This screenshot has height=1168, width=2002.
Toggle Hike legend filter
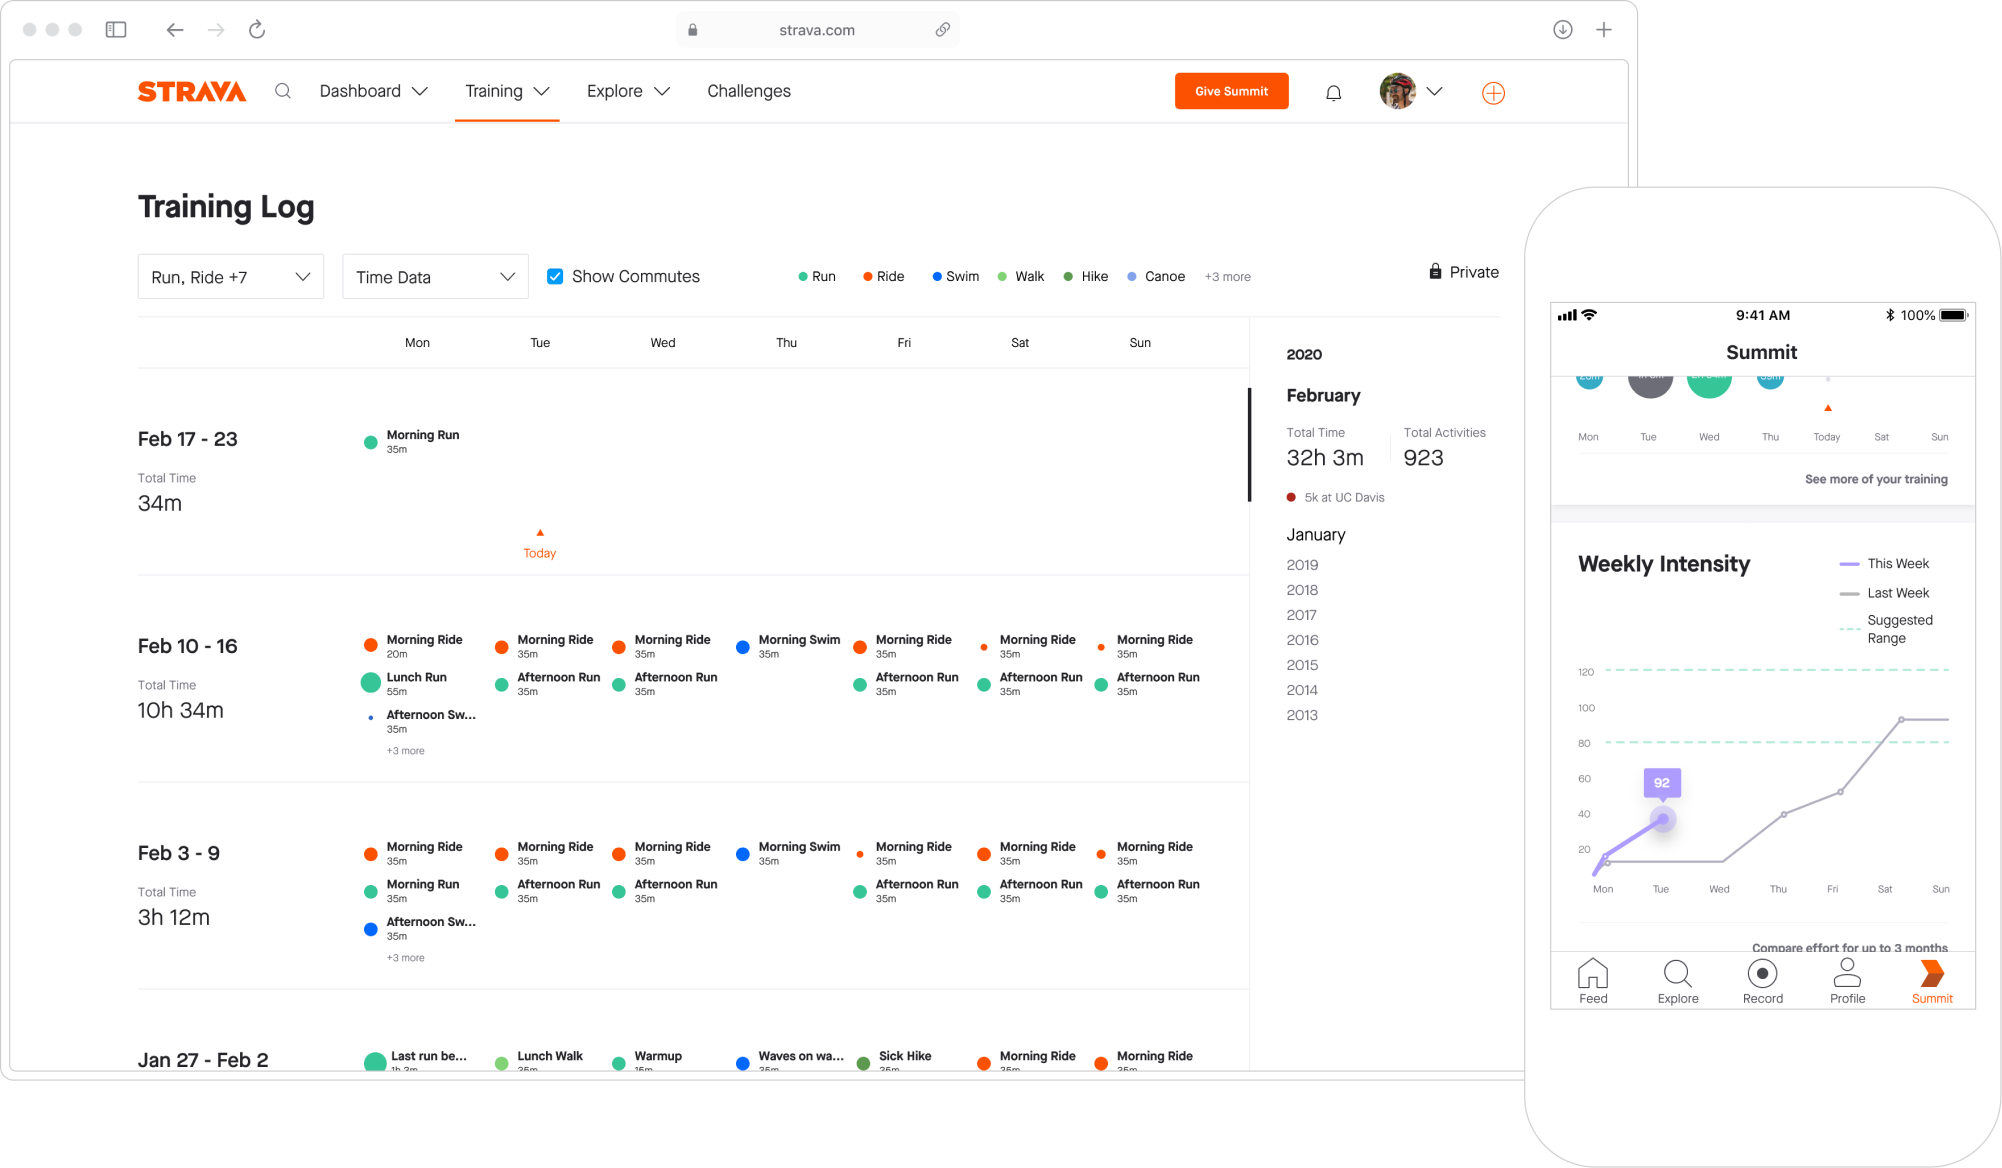[x=1086, y=277]
